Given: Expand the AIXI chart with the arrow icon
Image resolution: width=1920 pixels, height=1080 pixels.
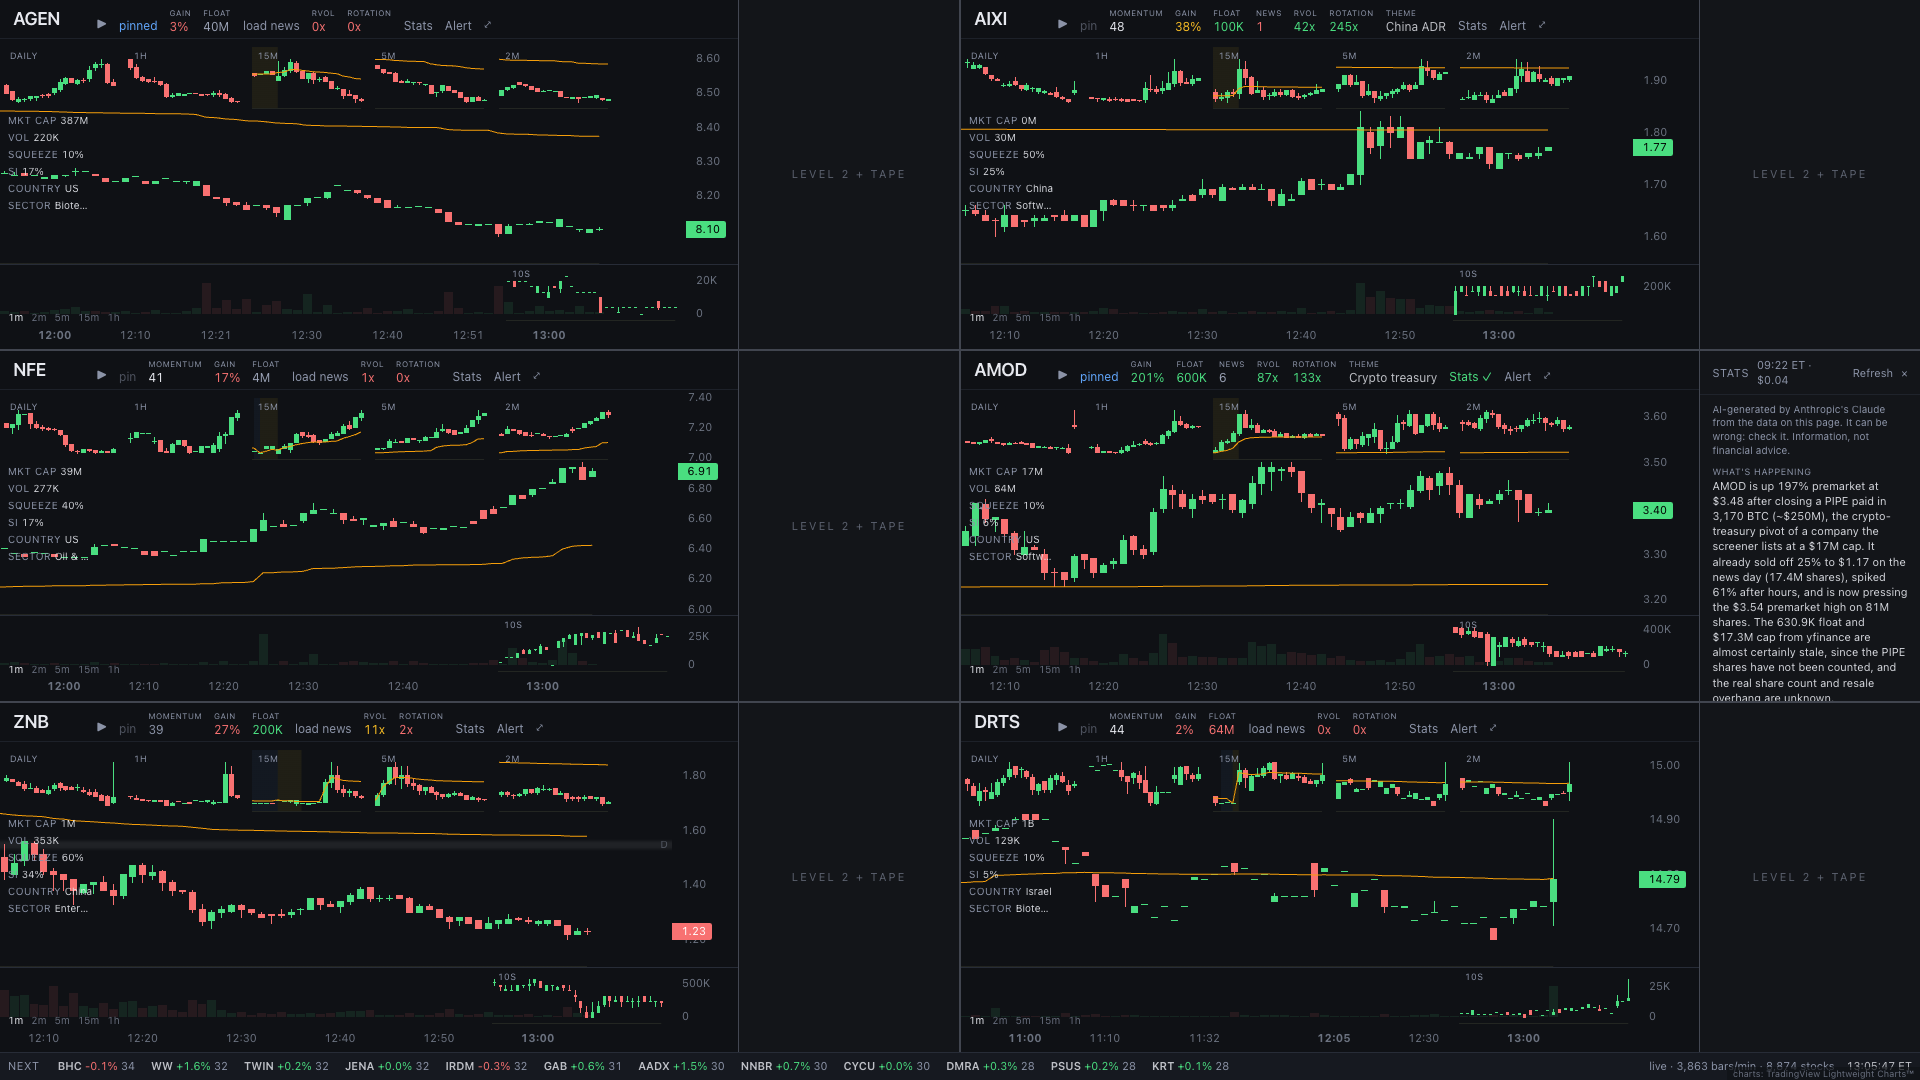Looking at the screenshot, I should (x=1542, y=25).
